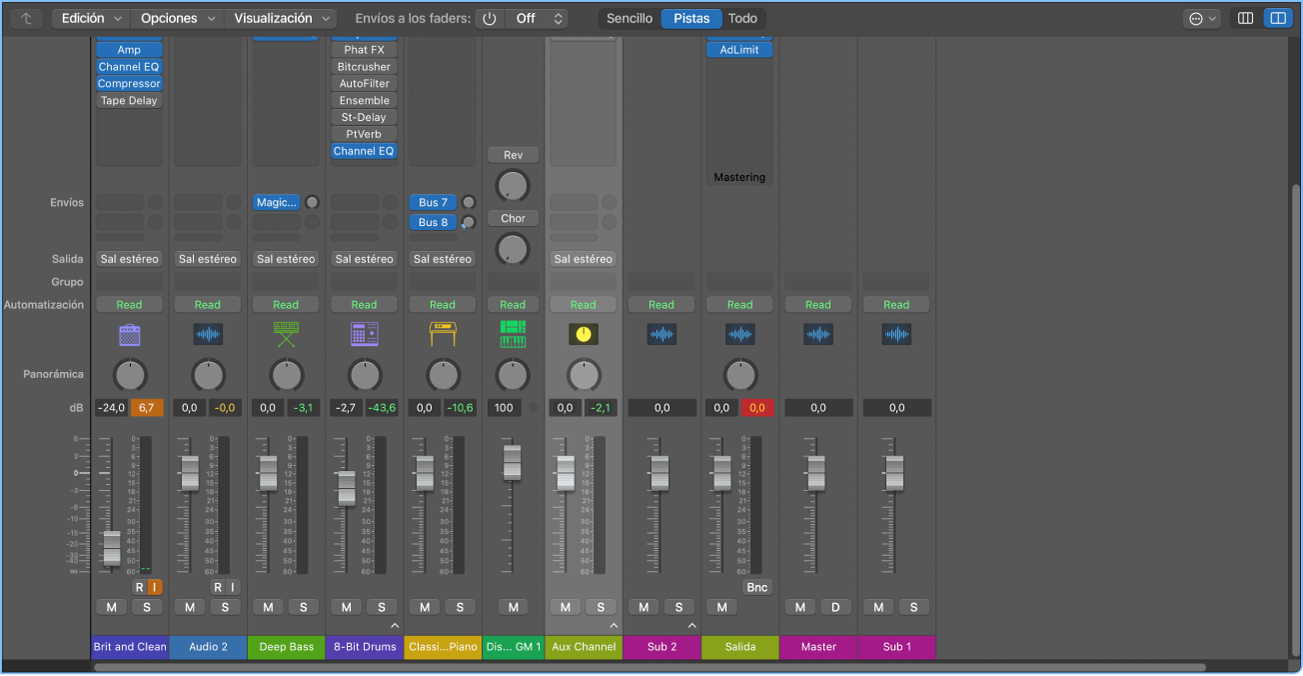Select the narrow channel strip view icon
The width and height of the screenshot is (1303, 676).
[x=1245, y=18]
